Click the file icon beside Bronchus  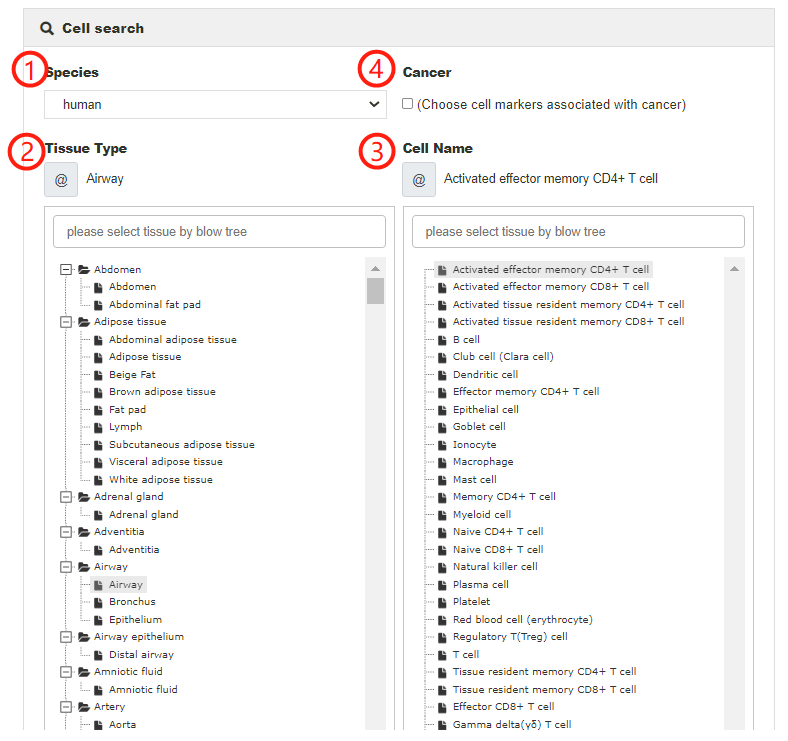(x=99, y=602)
